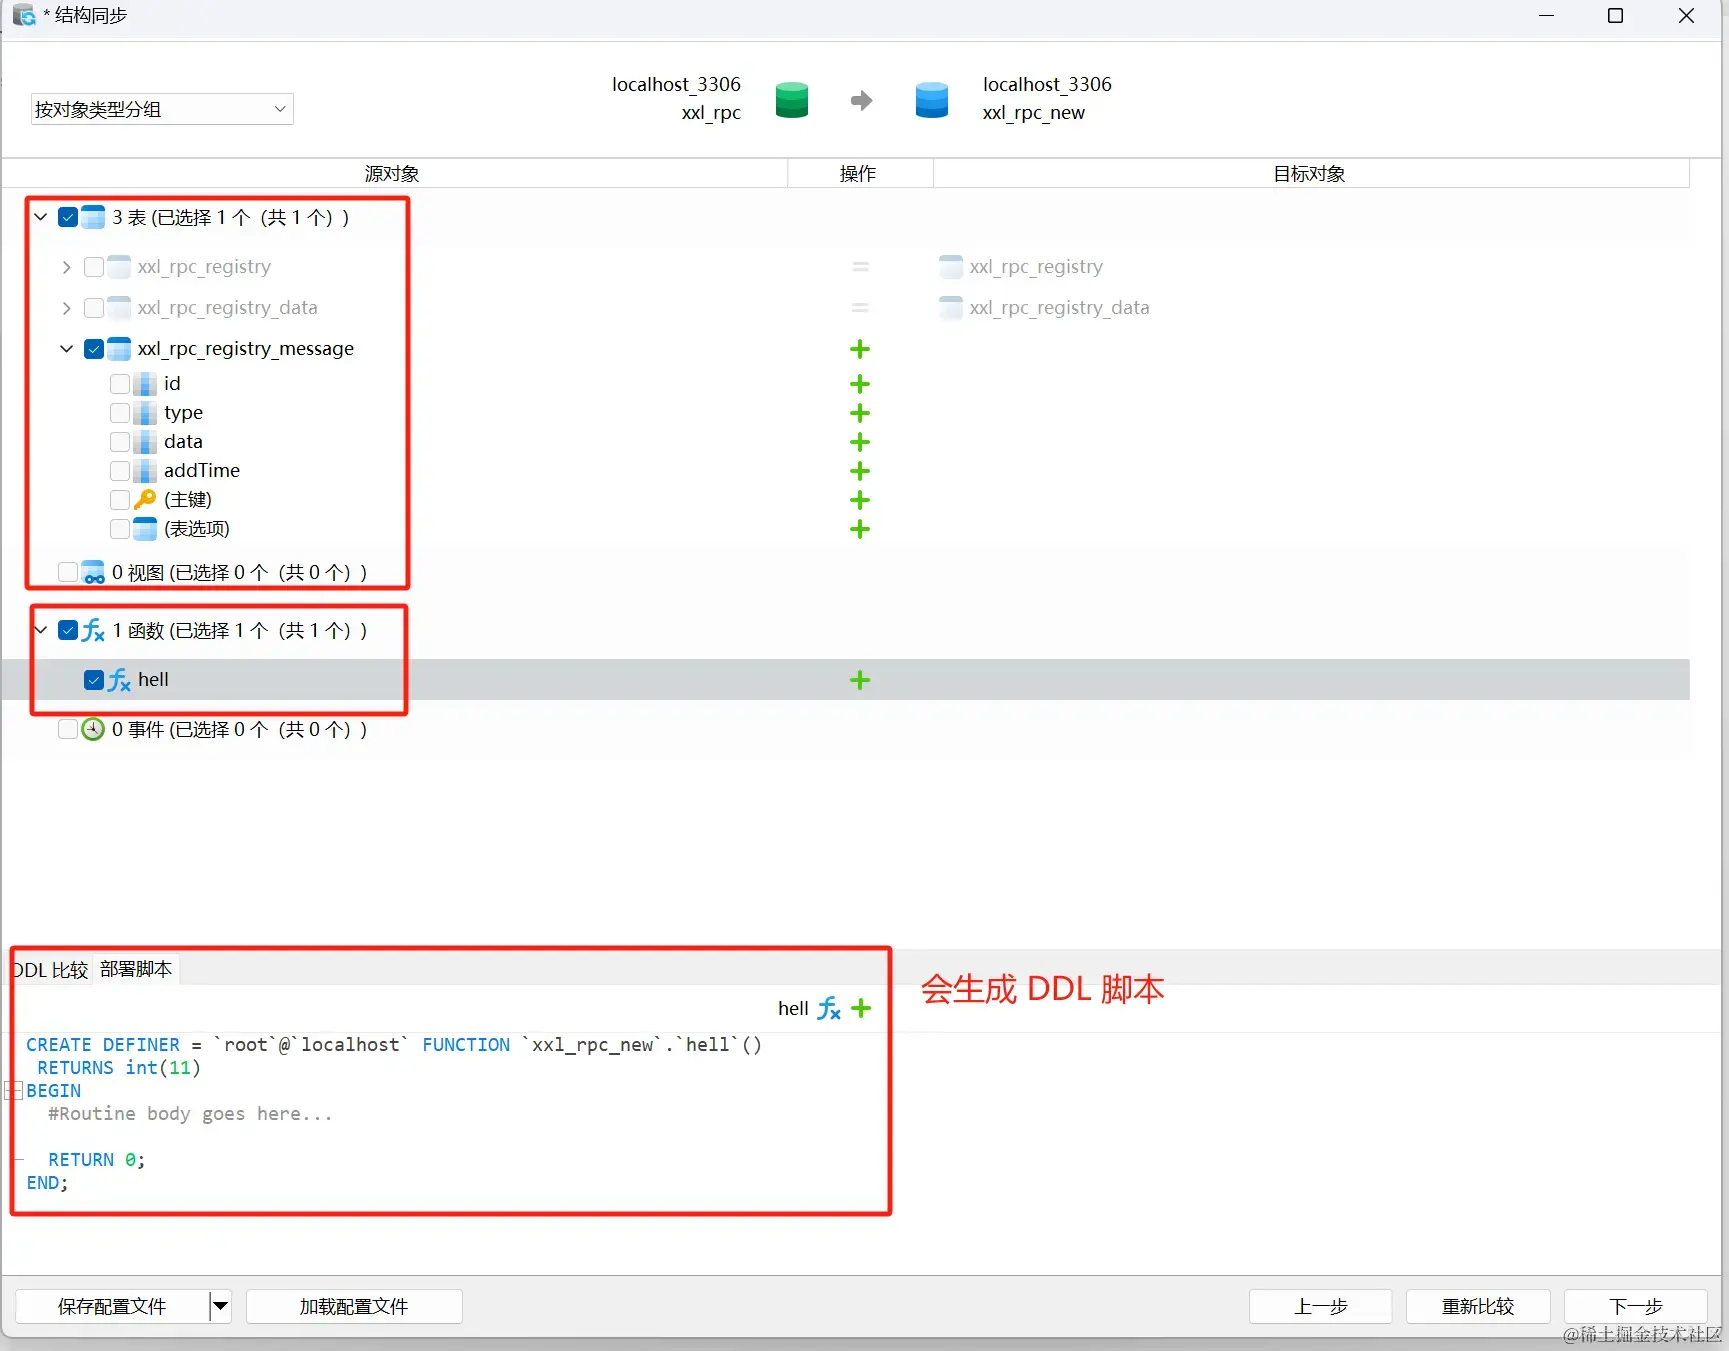Click the target xxl_rpc_registry_data table icon
This screenshot has width=1729, height=1351.
click(x=951, y=308)
